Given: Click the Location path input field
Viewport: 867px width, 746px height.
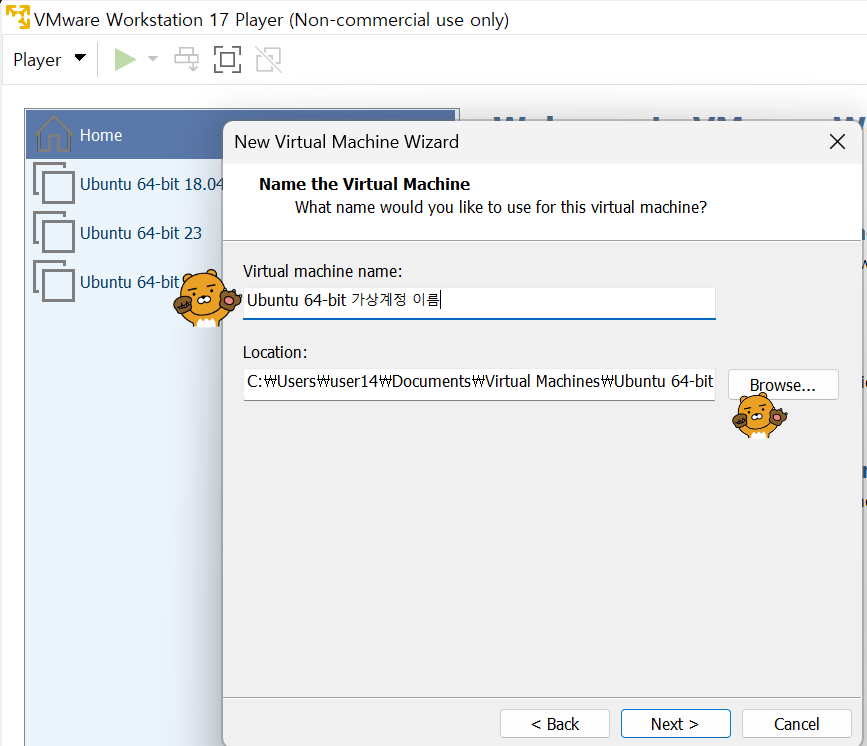Looking at the screenshot, I should point(479,384).
